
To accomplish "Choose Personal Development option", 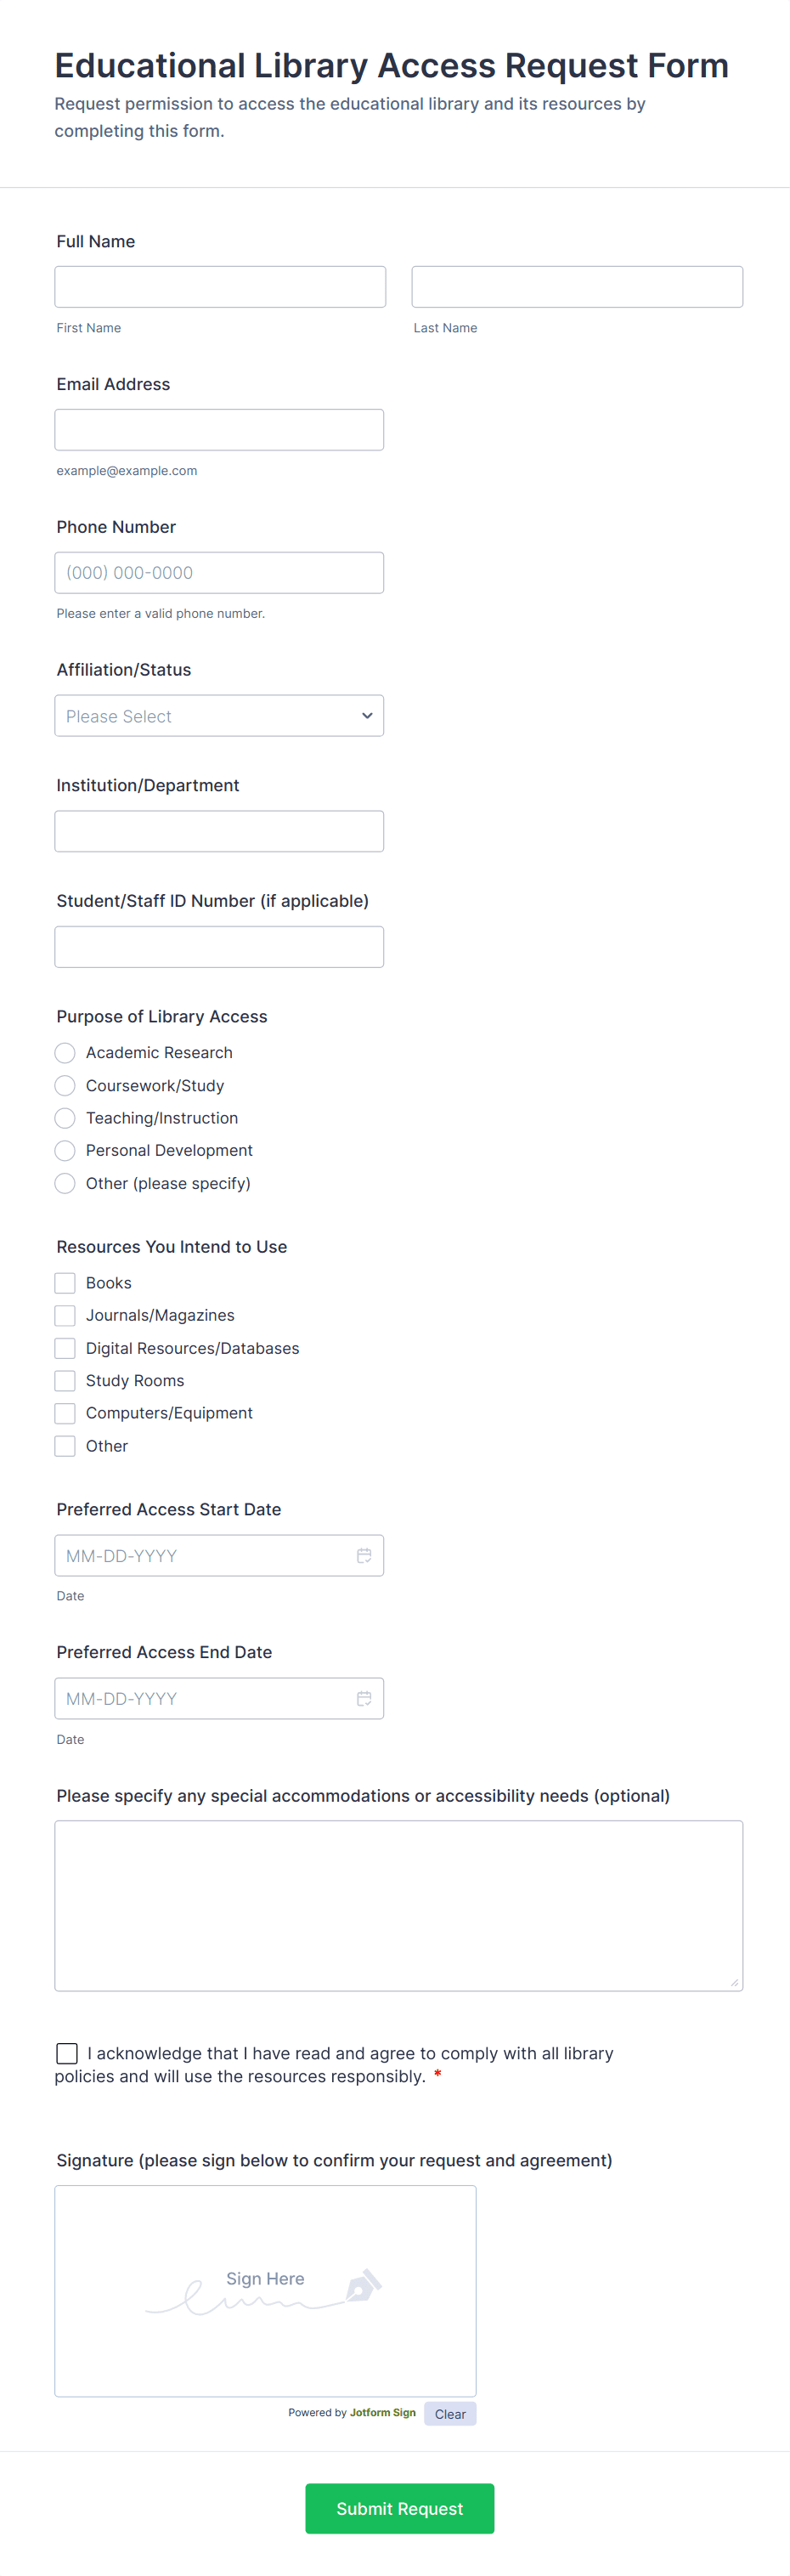I will [x=64, y=1150].
